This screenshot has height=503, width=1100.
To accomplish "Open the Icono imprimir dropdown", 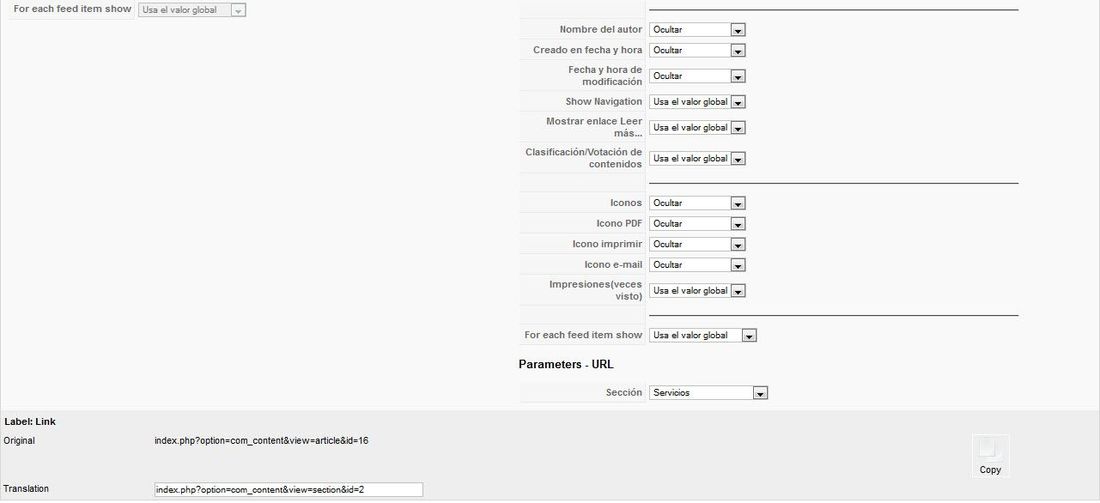I will coord(697,244).
